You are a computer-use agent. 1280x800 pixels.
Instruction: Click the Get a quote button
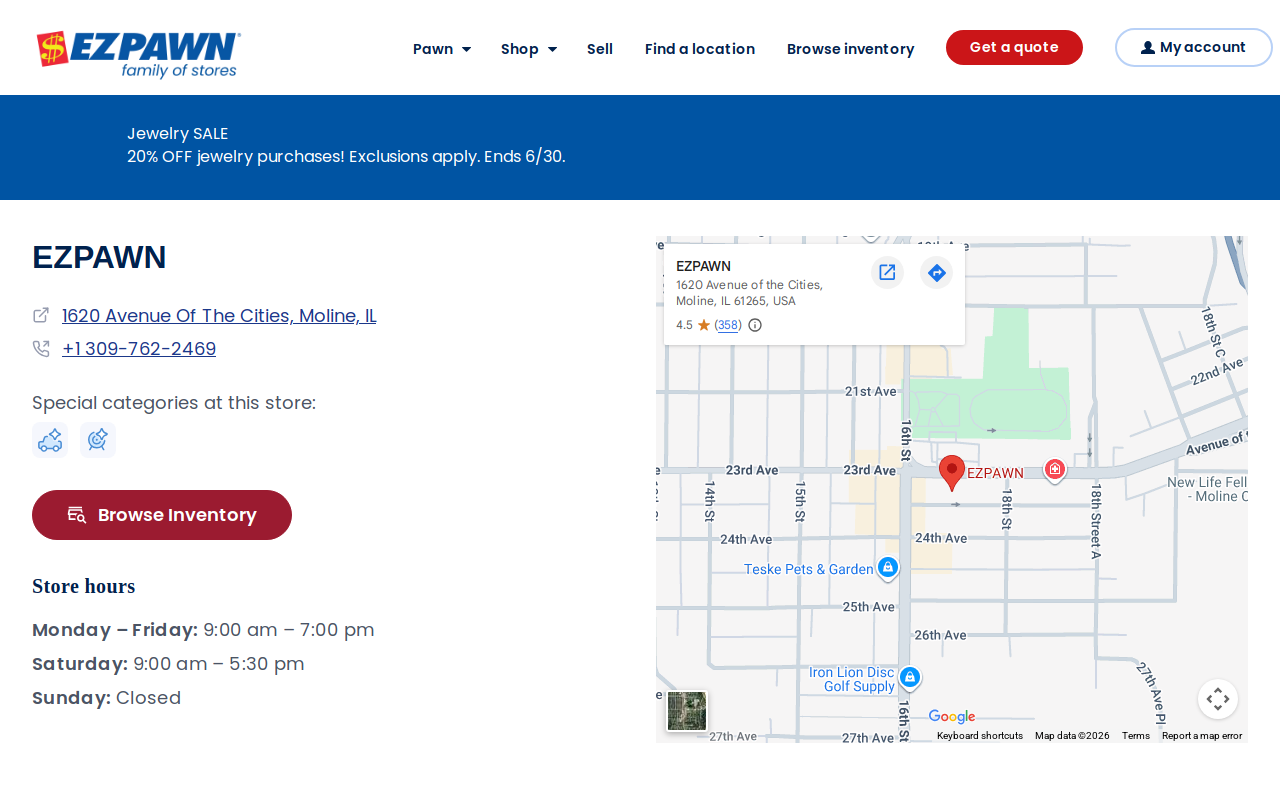point(1014,47)
